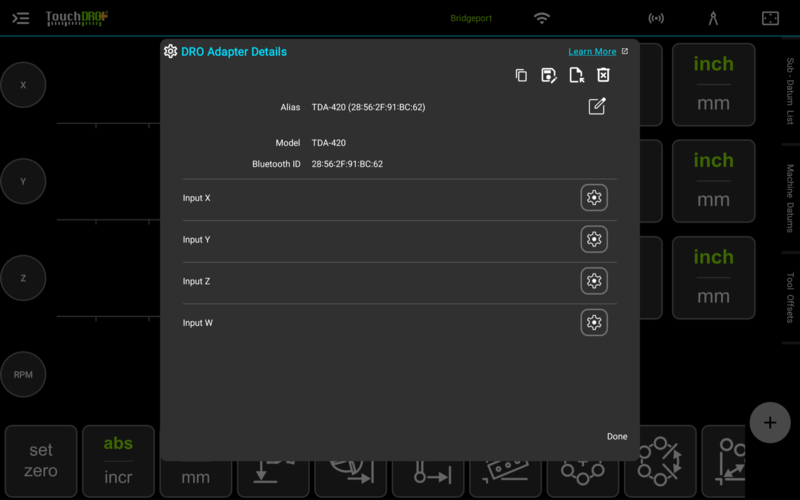Image resolution: width=800 pixels, height=500 pixels.
Task: Click the Input X label
Action: point(196,198)
